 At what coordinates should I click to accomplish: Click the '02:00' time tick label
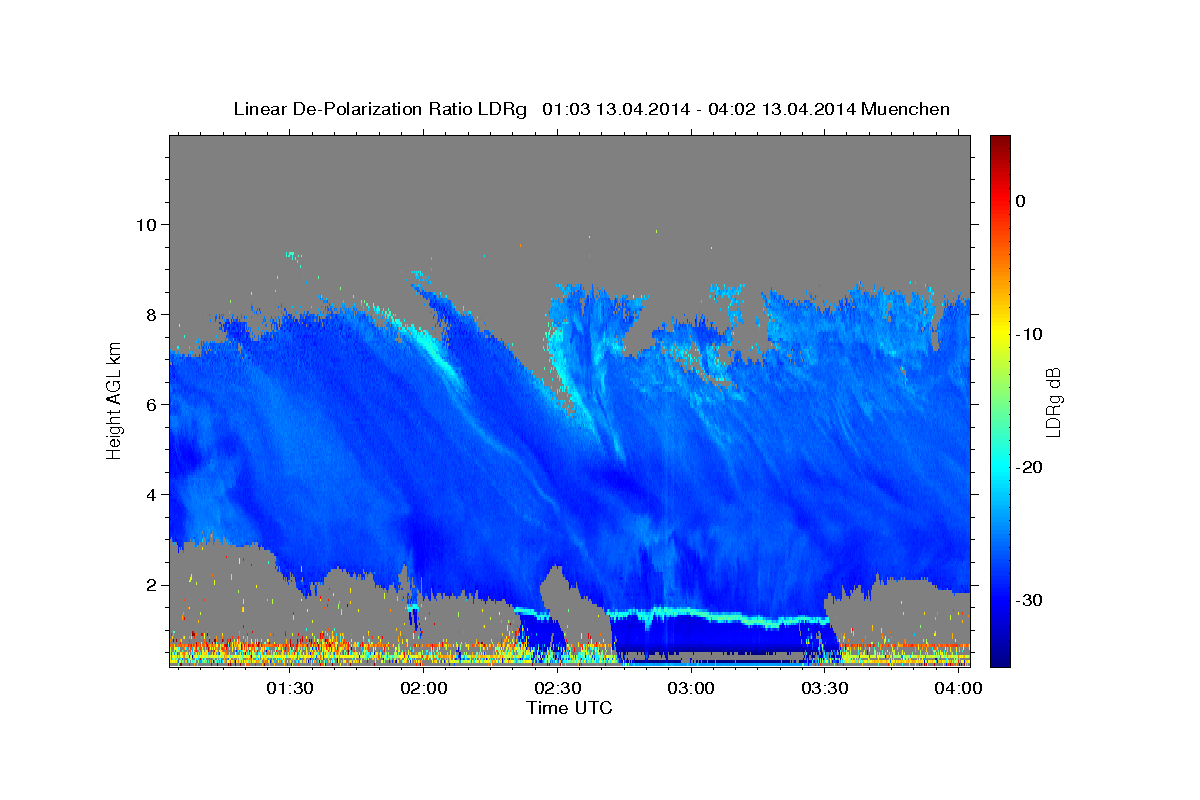coord(424,688)
